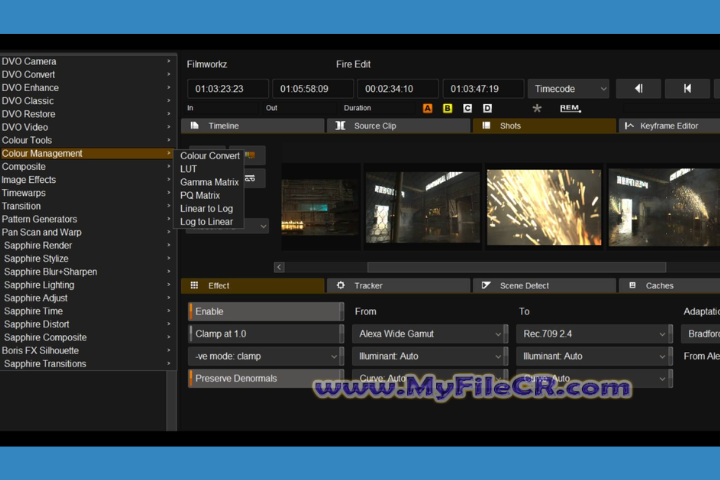720x480 pixels.
Task: Choose Linear to Log from submenu
Action: pos(206,209)
